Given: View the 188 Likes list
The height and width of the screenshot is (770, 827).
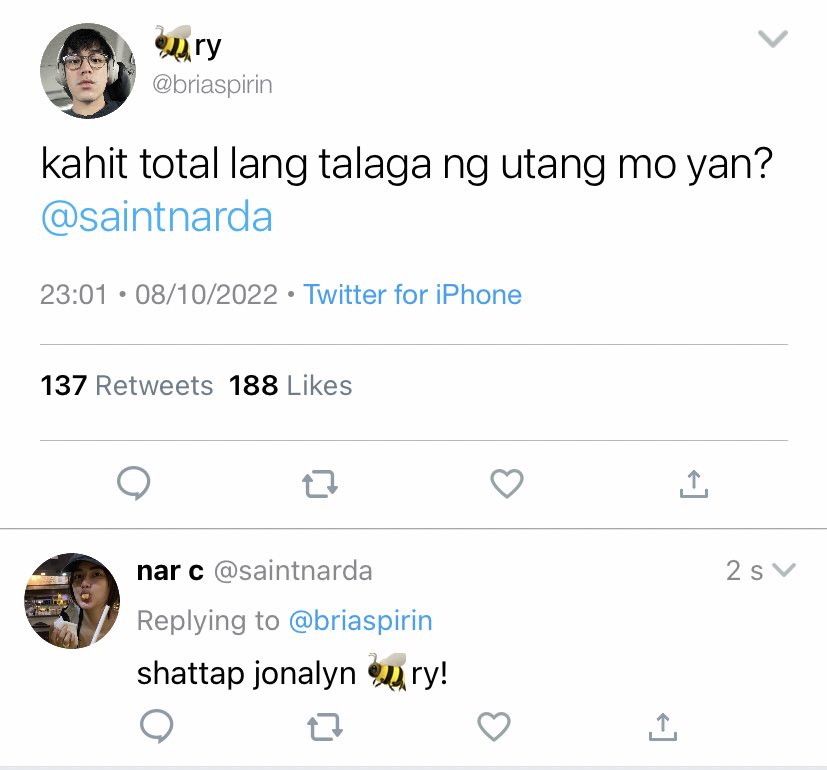Looking at the screenshot, I should click(x=291, y=385).
